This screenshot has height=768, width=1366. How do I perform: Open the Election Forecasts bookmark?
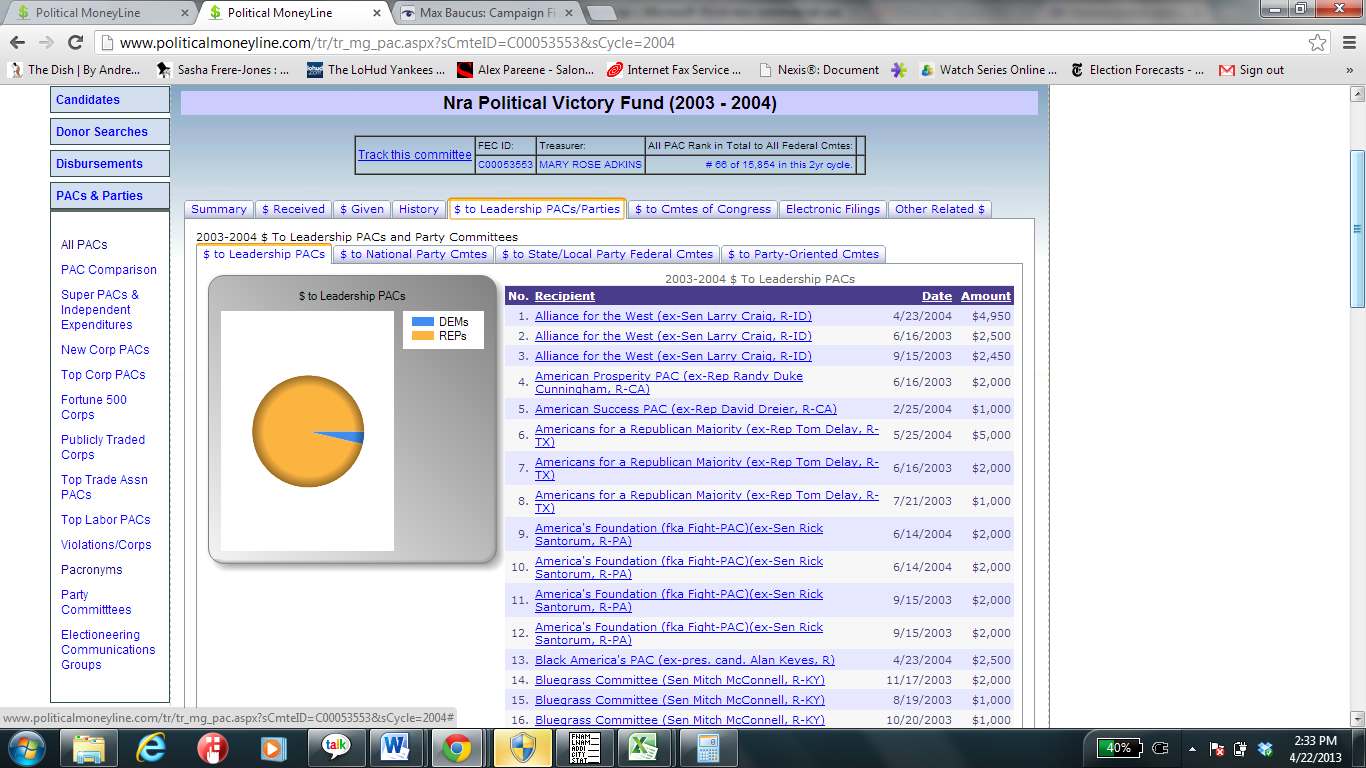pos(1137,70)
